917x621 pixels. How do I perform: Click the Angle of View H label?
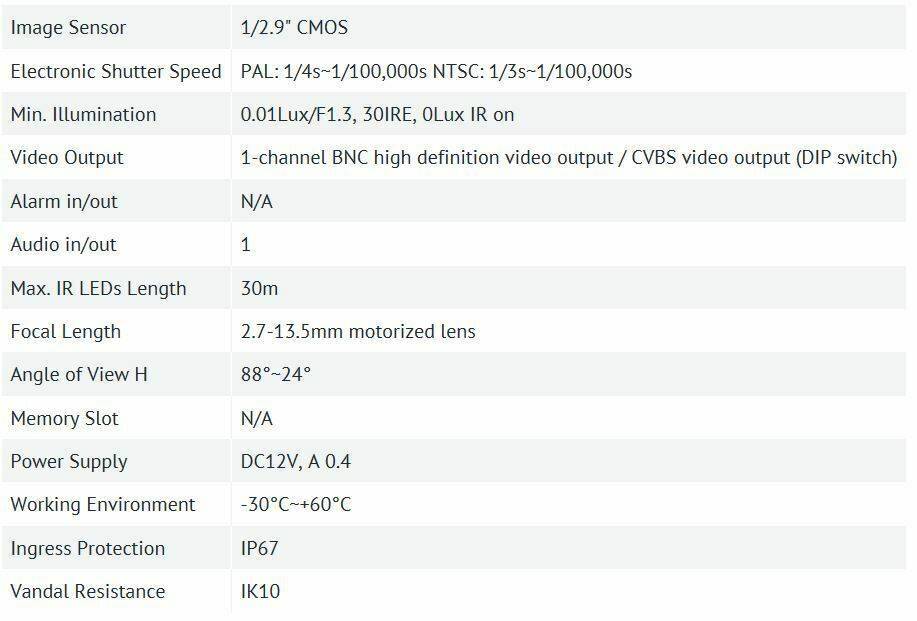click(x=79, y=375)
